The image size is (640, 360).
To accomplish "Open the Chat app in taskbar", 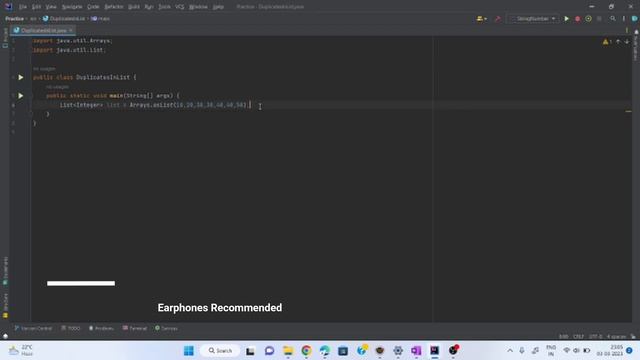I will pyautogui.click(x=269, y=351).
